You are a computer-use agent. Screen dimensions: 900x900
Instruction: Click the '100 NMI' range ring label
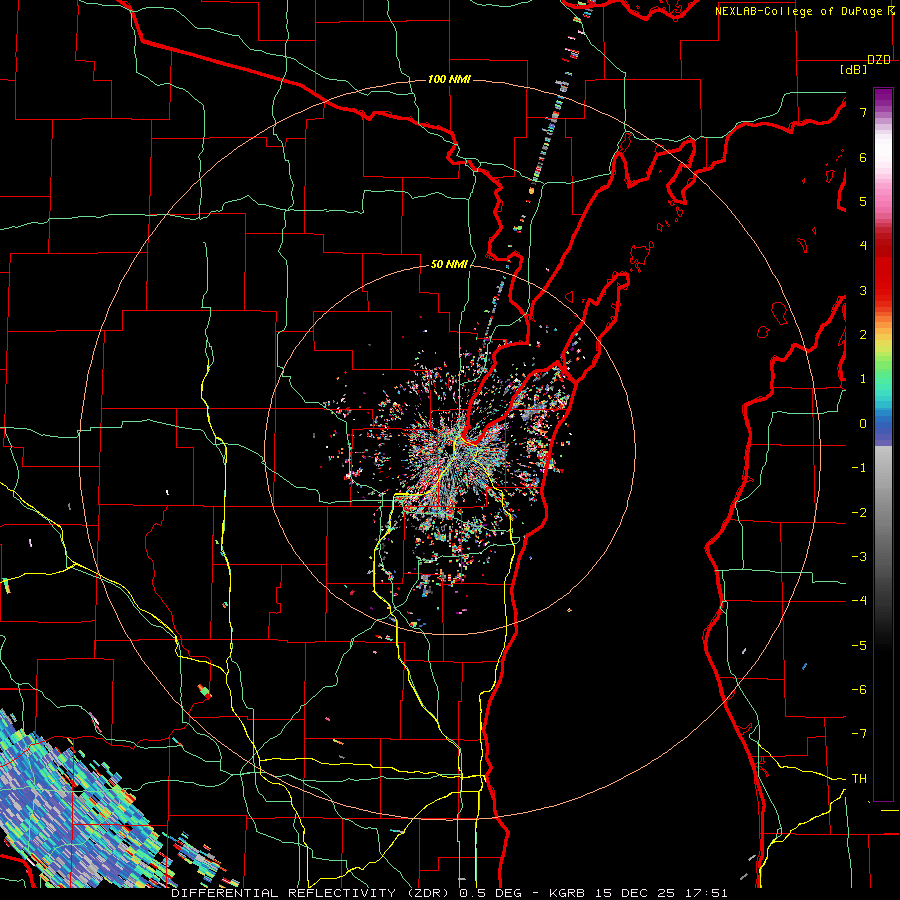tap(449, 79)
